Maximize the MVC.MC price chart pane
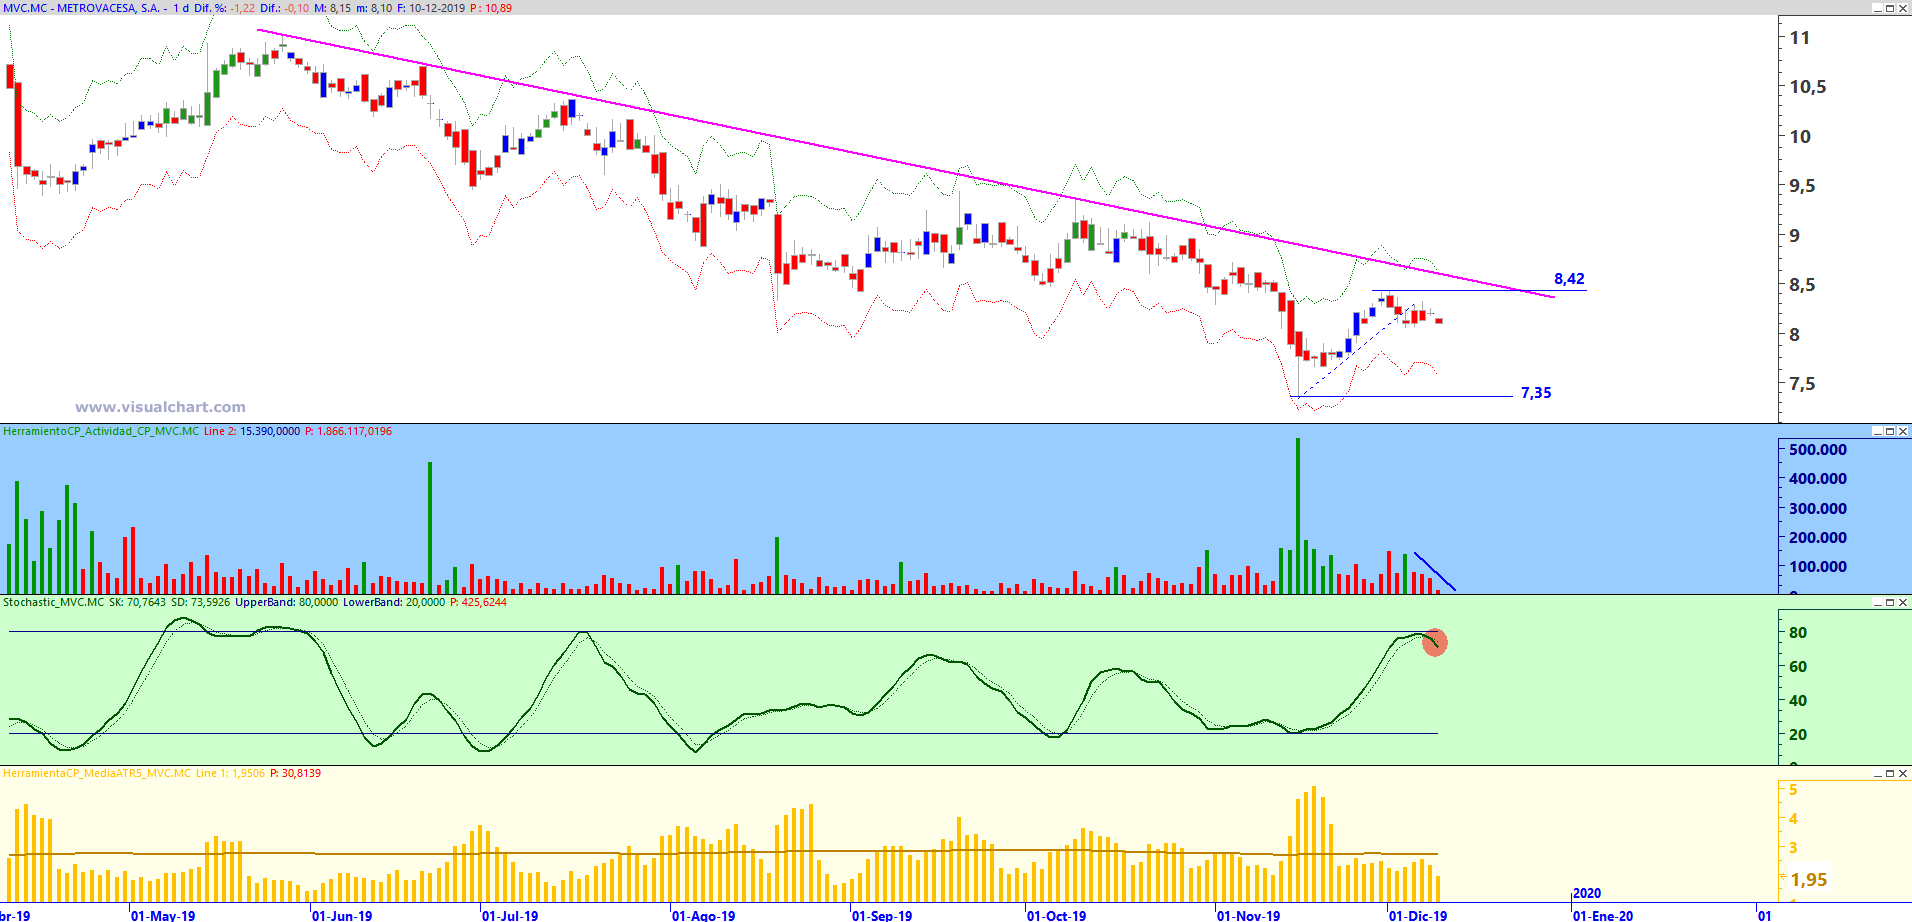 click(x=1890, y=8)
